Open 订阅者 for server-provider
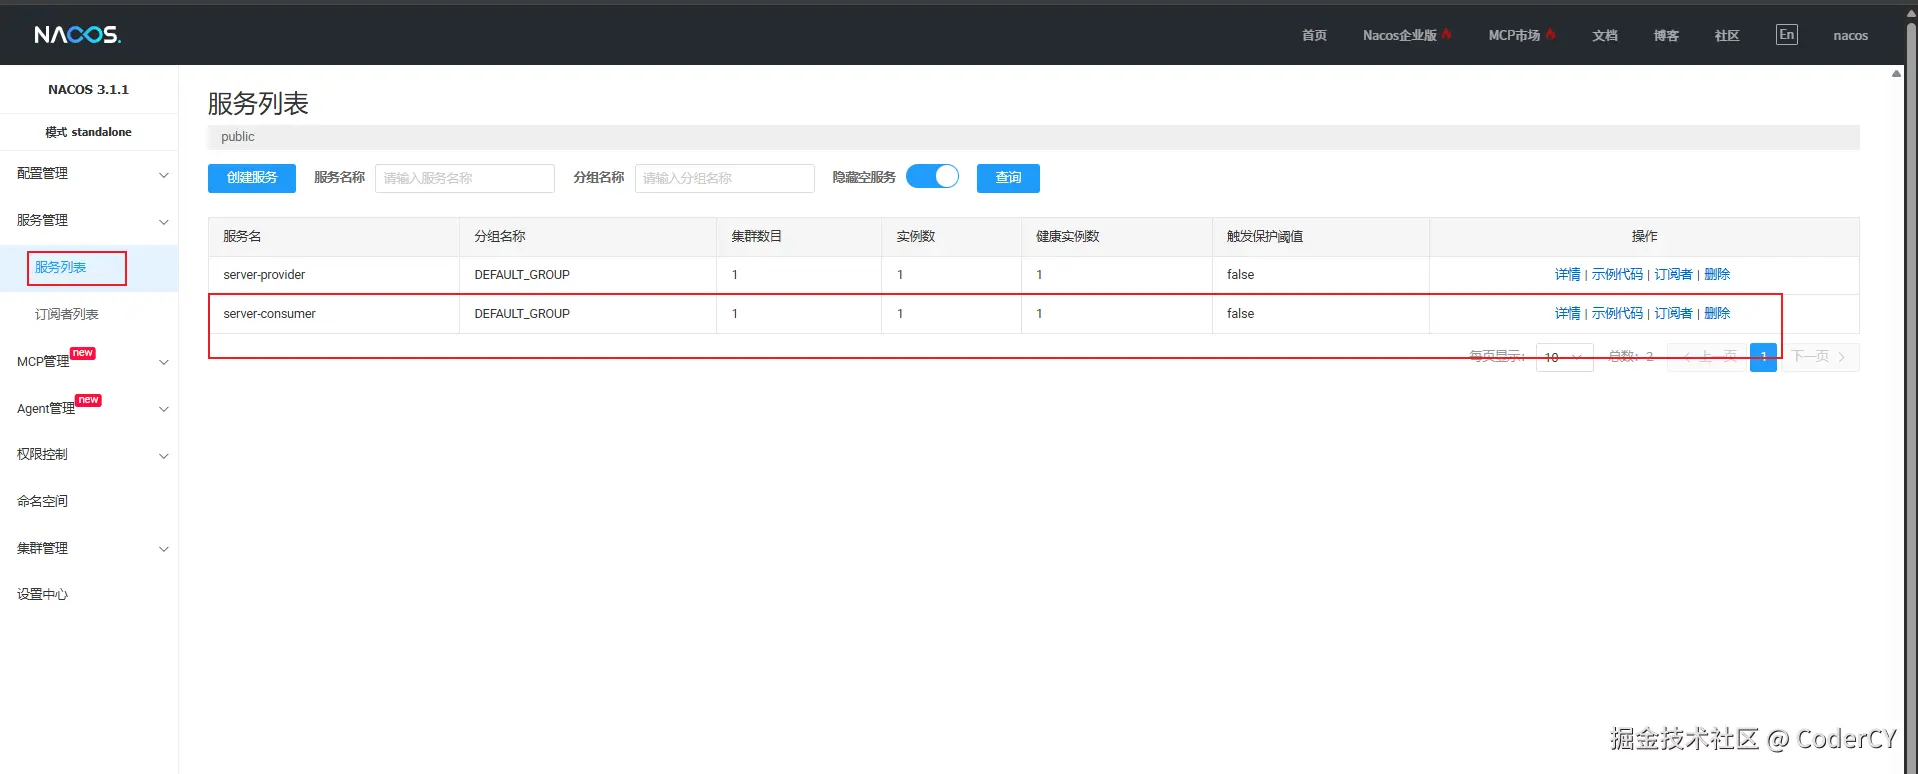The image size is (1918, 774). 1673,274
